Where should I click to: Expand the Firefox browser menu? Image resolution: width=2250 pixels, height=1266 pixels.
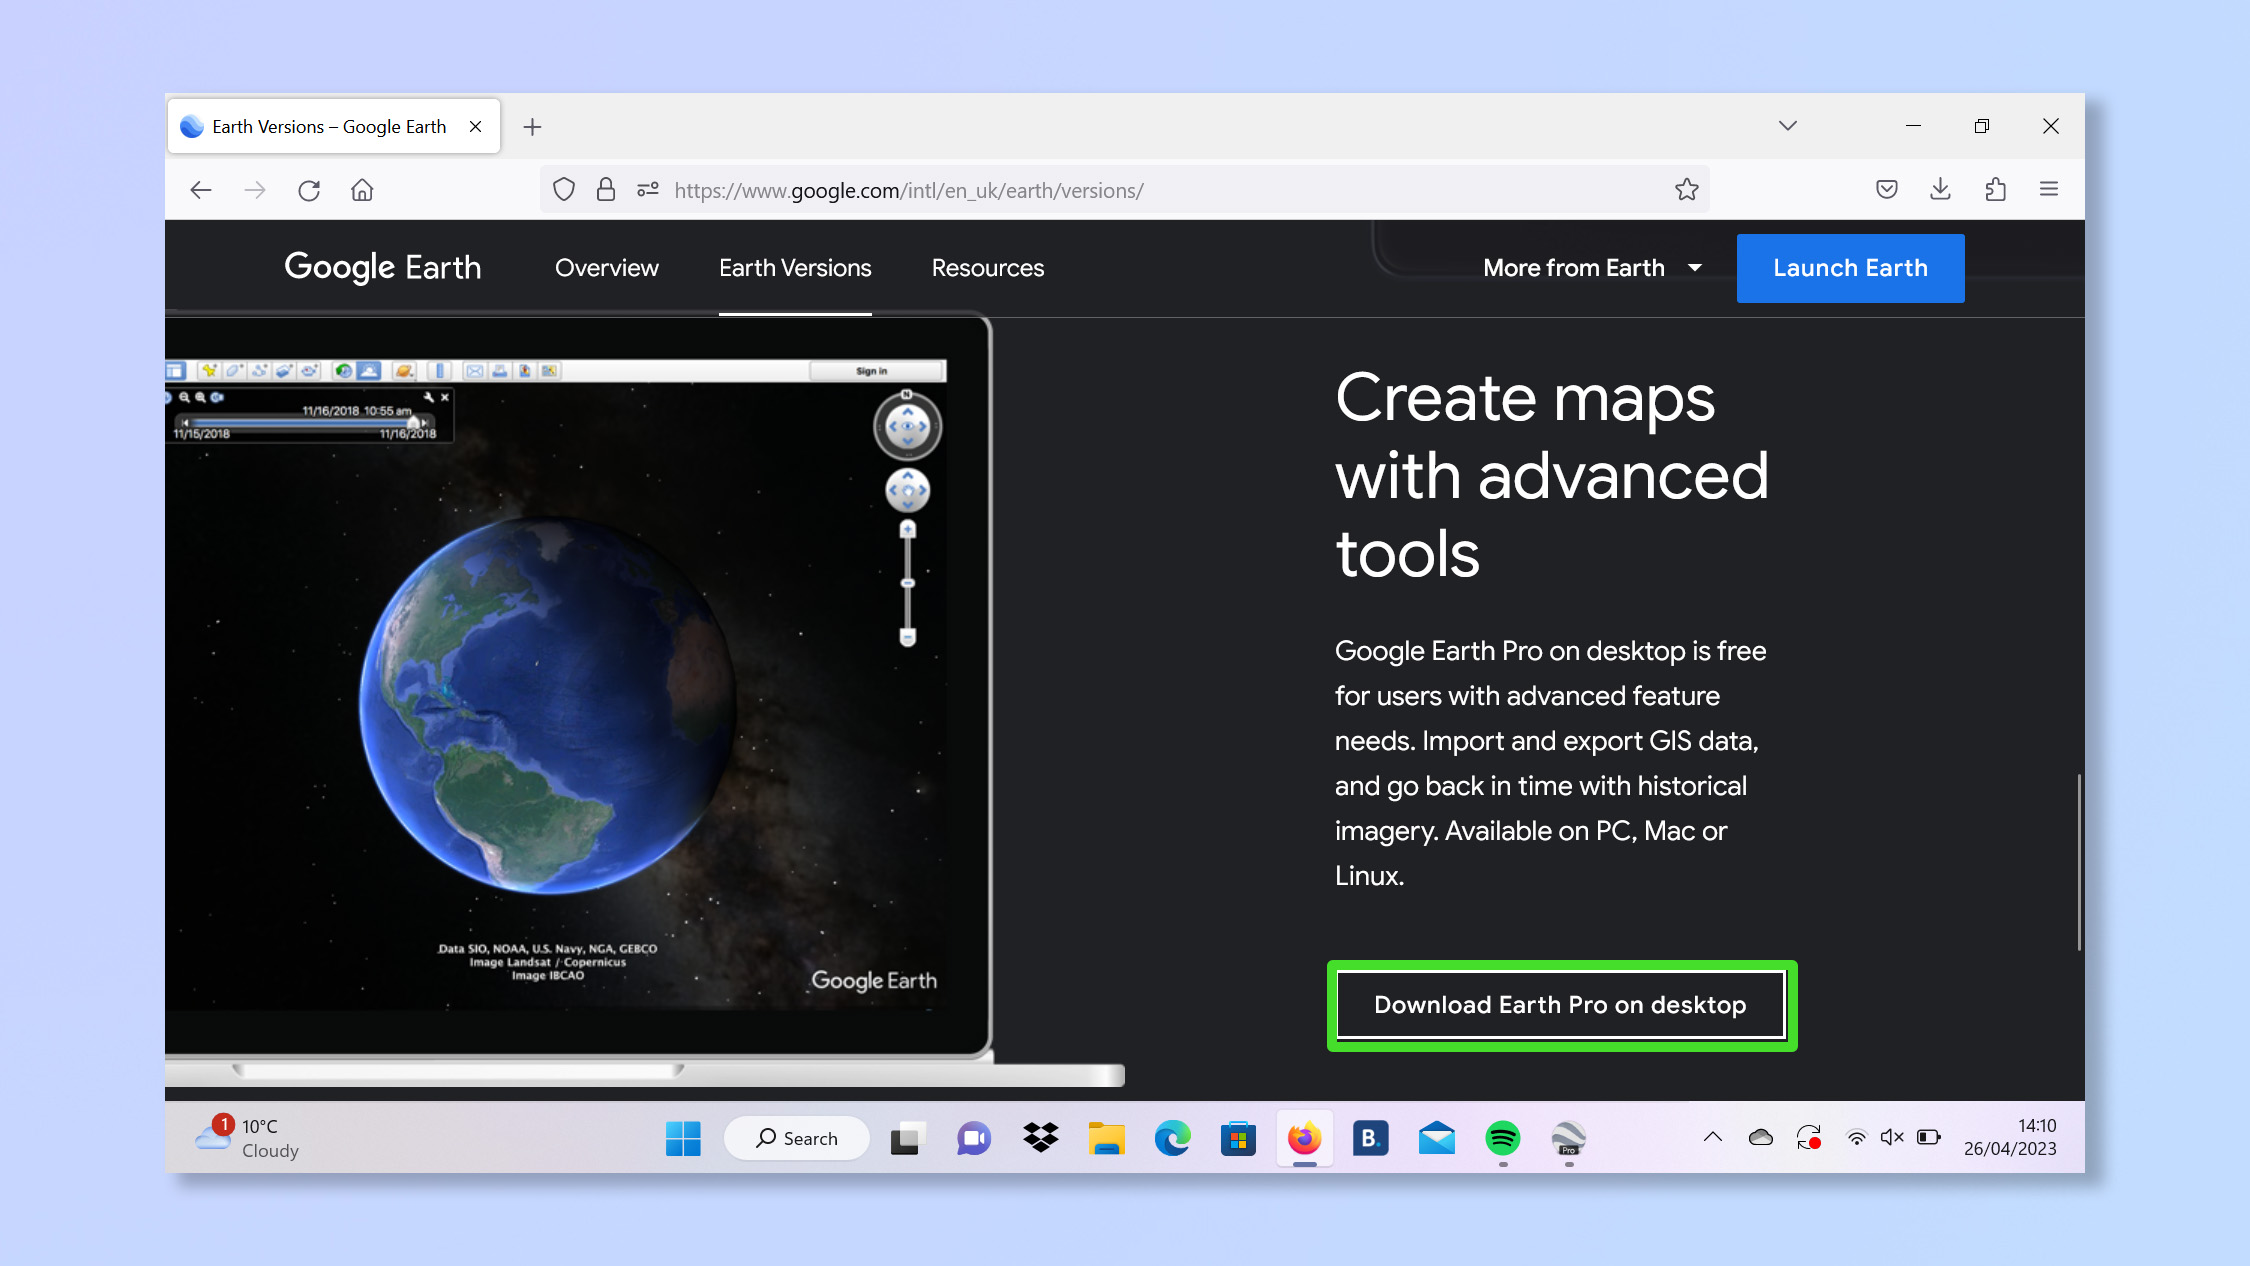(x=2049, y=189)
